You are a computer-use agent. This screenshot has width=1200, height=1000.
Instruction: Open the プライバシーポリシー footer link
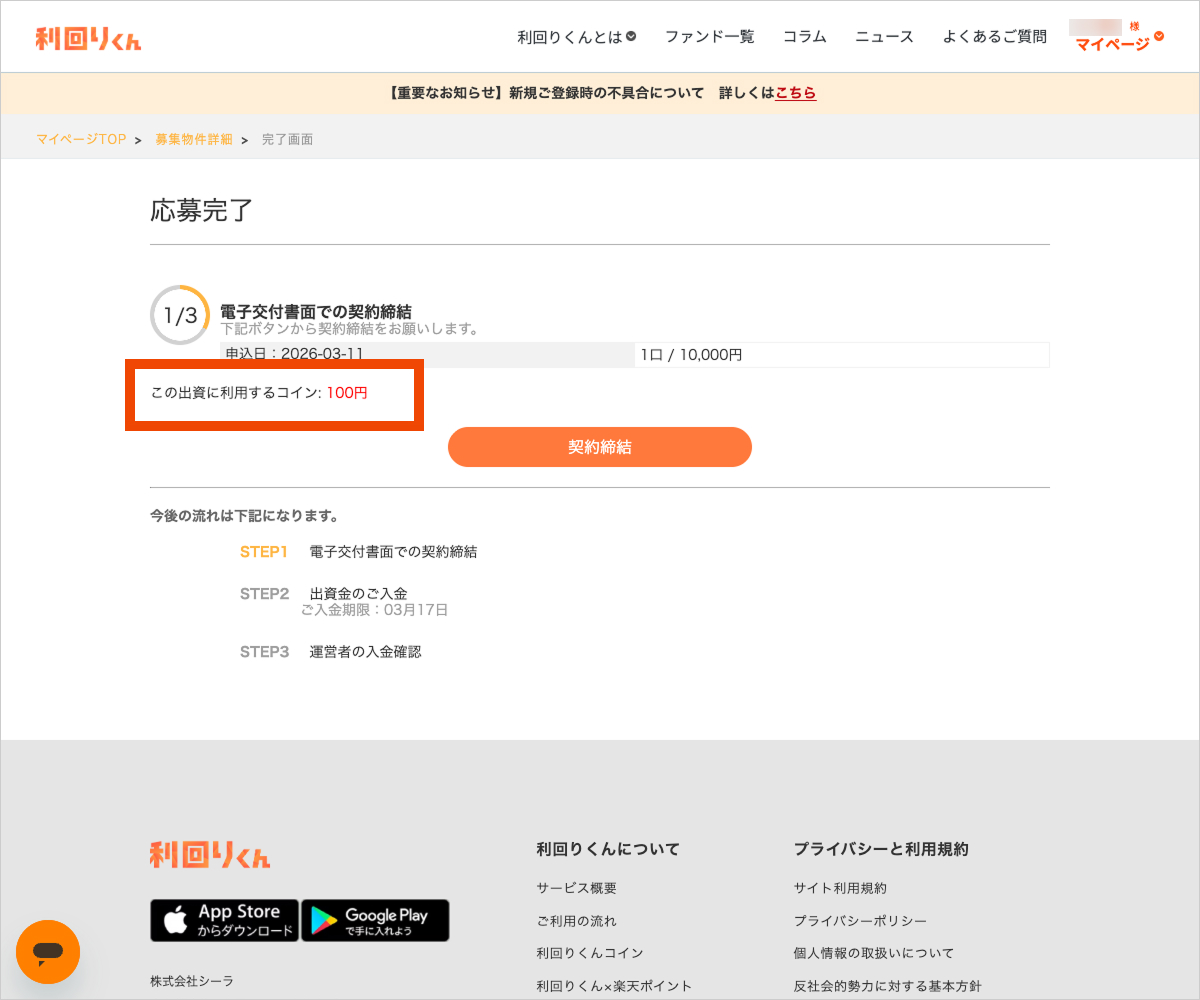click(x=860, y=921)
